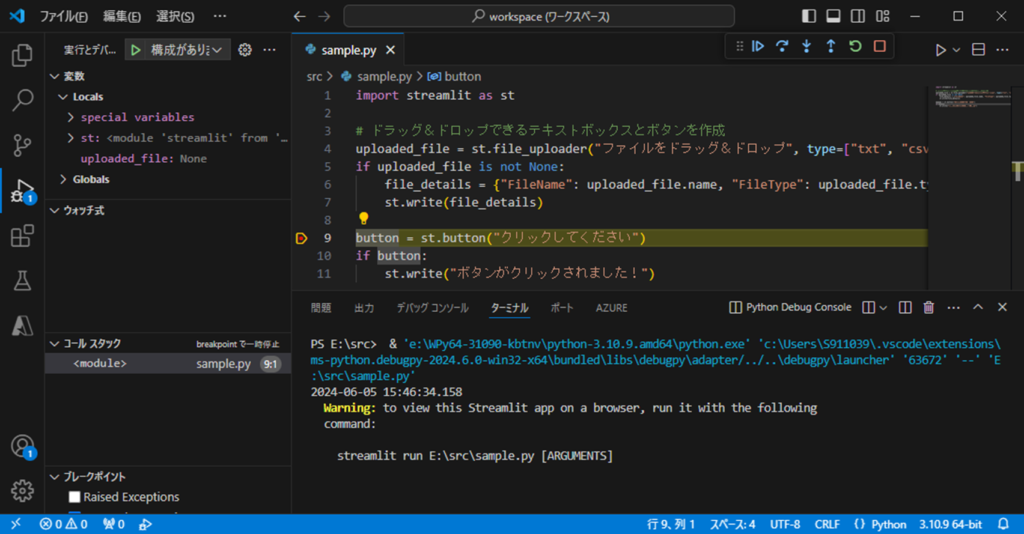Switch to the デバッグ コンソール tab
1024x534 pixels.
click(x=431, y=308)
